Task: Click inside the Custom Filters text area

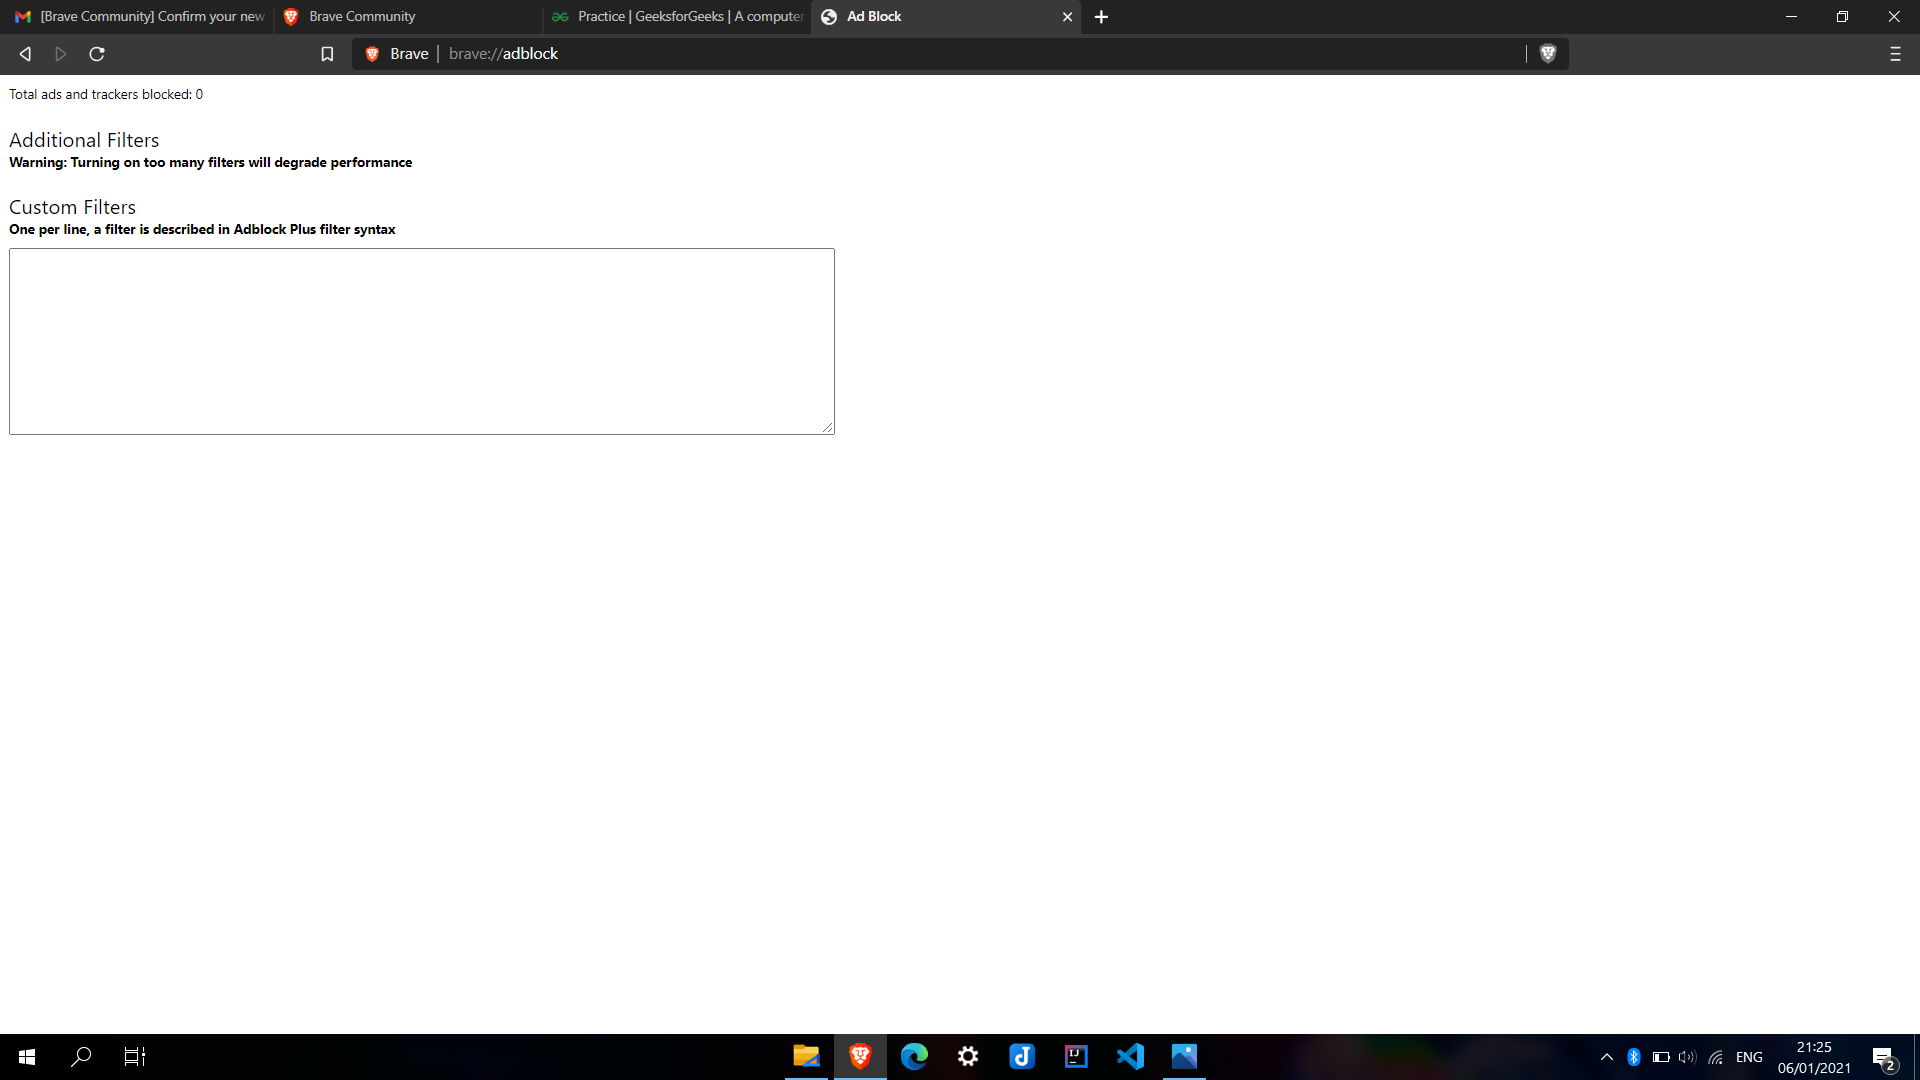Action: pyautogui.click(x=421, y=341)
